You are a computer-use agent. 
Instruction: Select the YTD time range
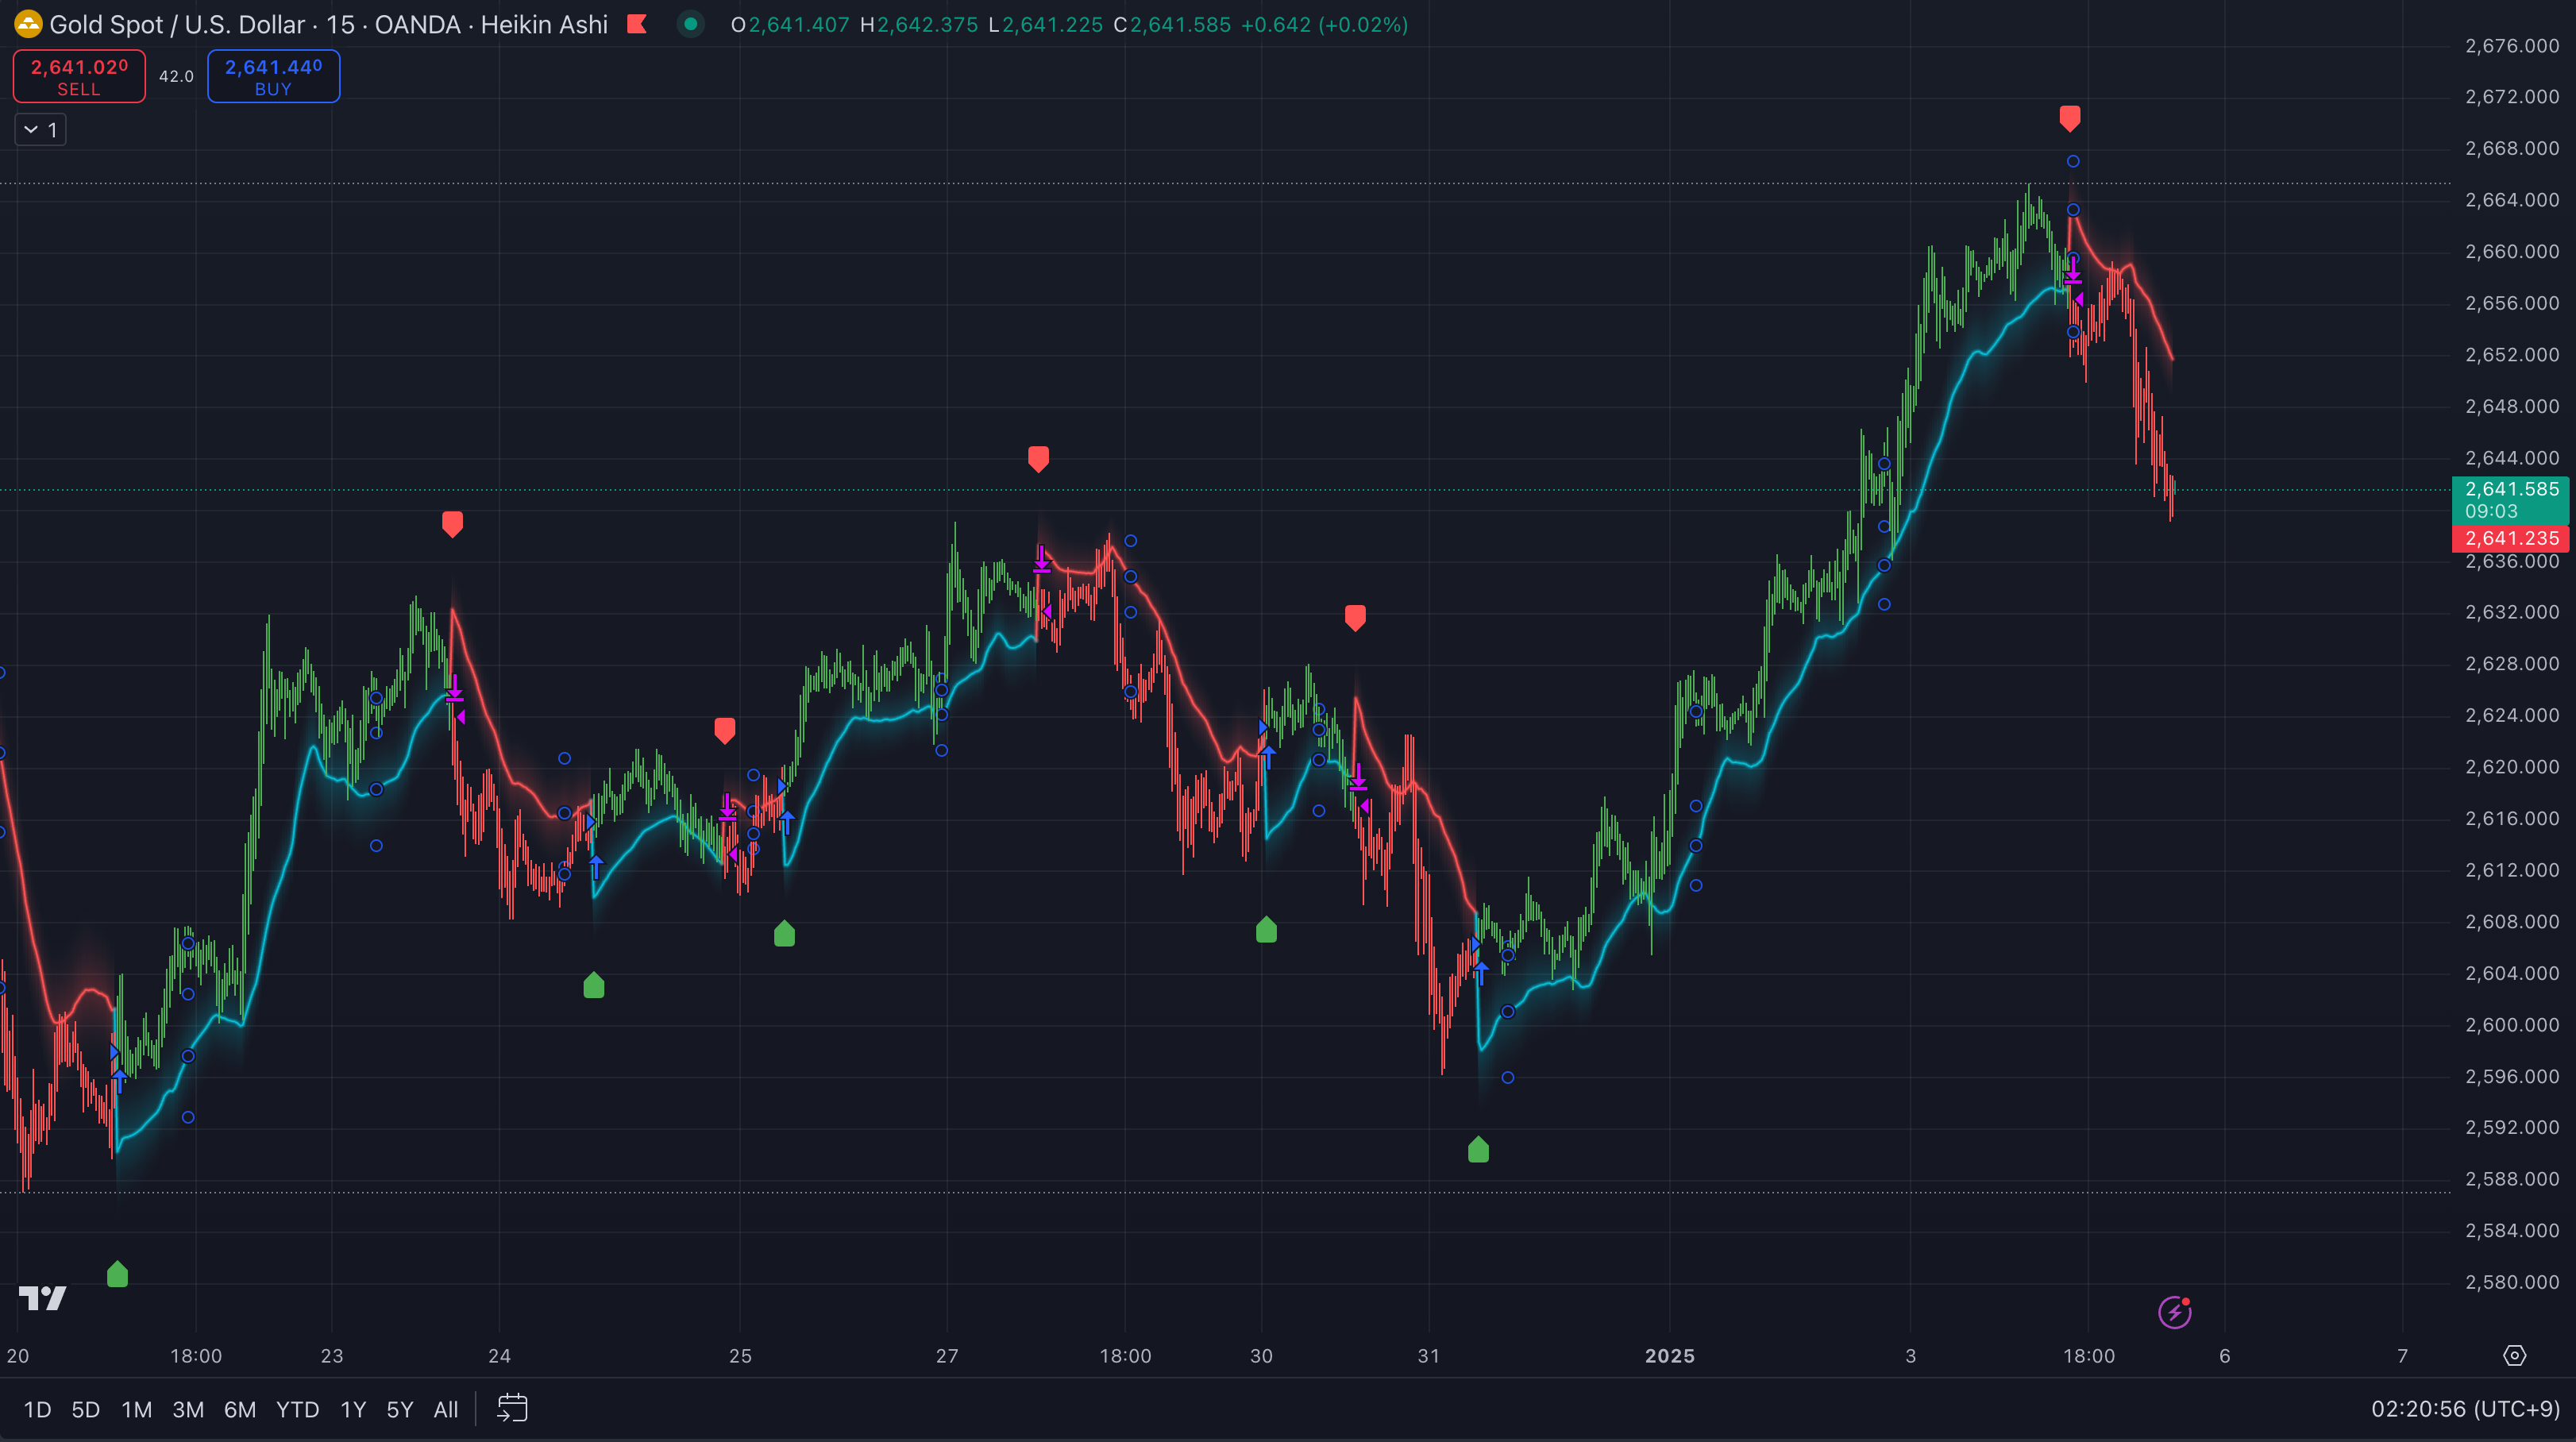coord(297,1409)
